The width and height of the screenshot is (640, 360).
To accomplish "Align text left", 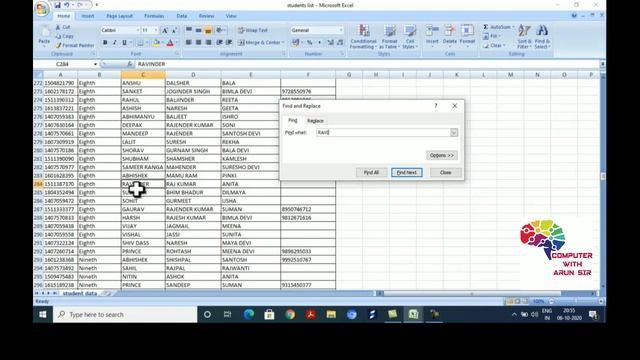I will pos(189,42).
